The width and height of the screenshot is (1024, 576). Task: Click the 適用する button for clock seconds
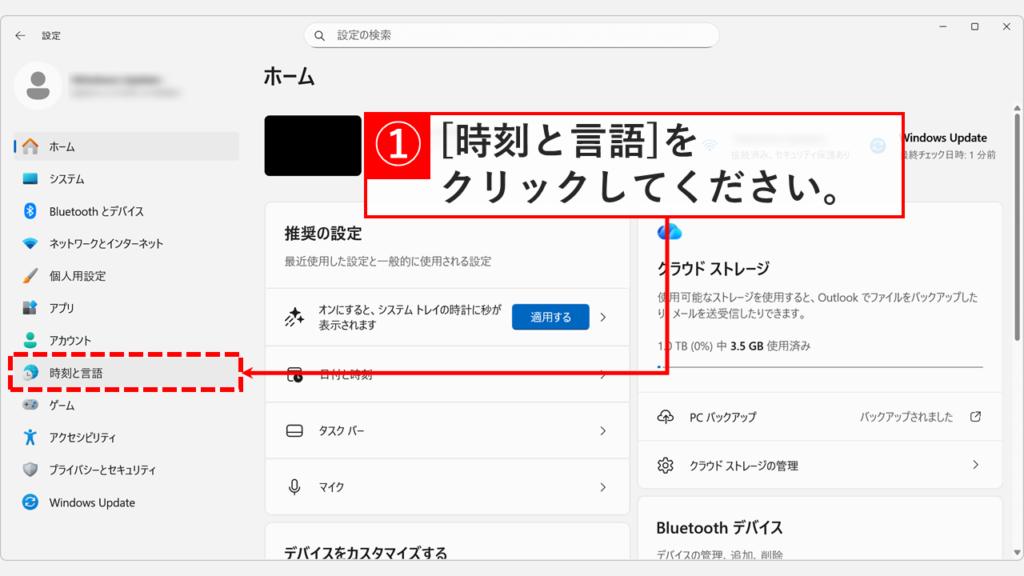550,317
